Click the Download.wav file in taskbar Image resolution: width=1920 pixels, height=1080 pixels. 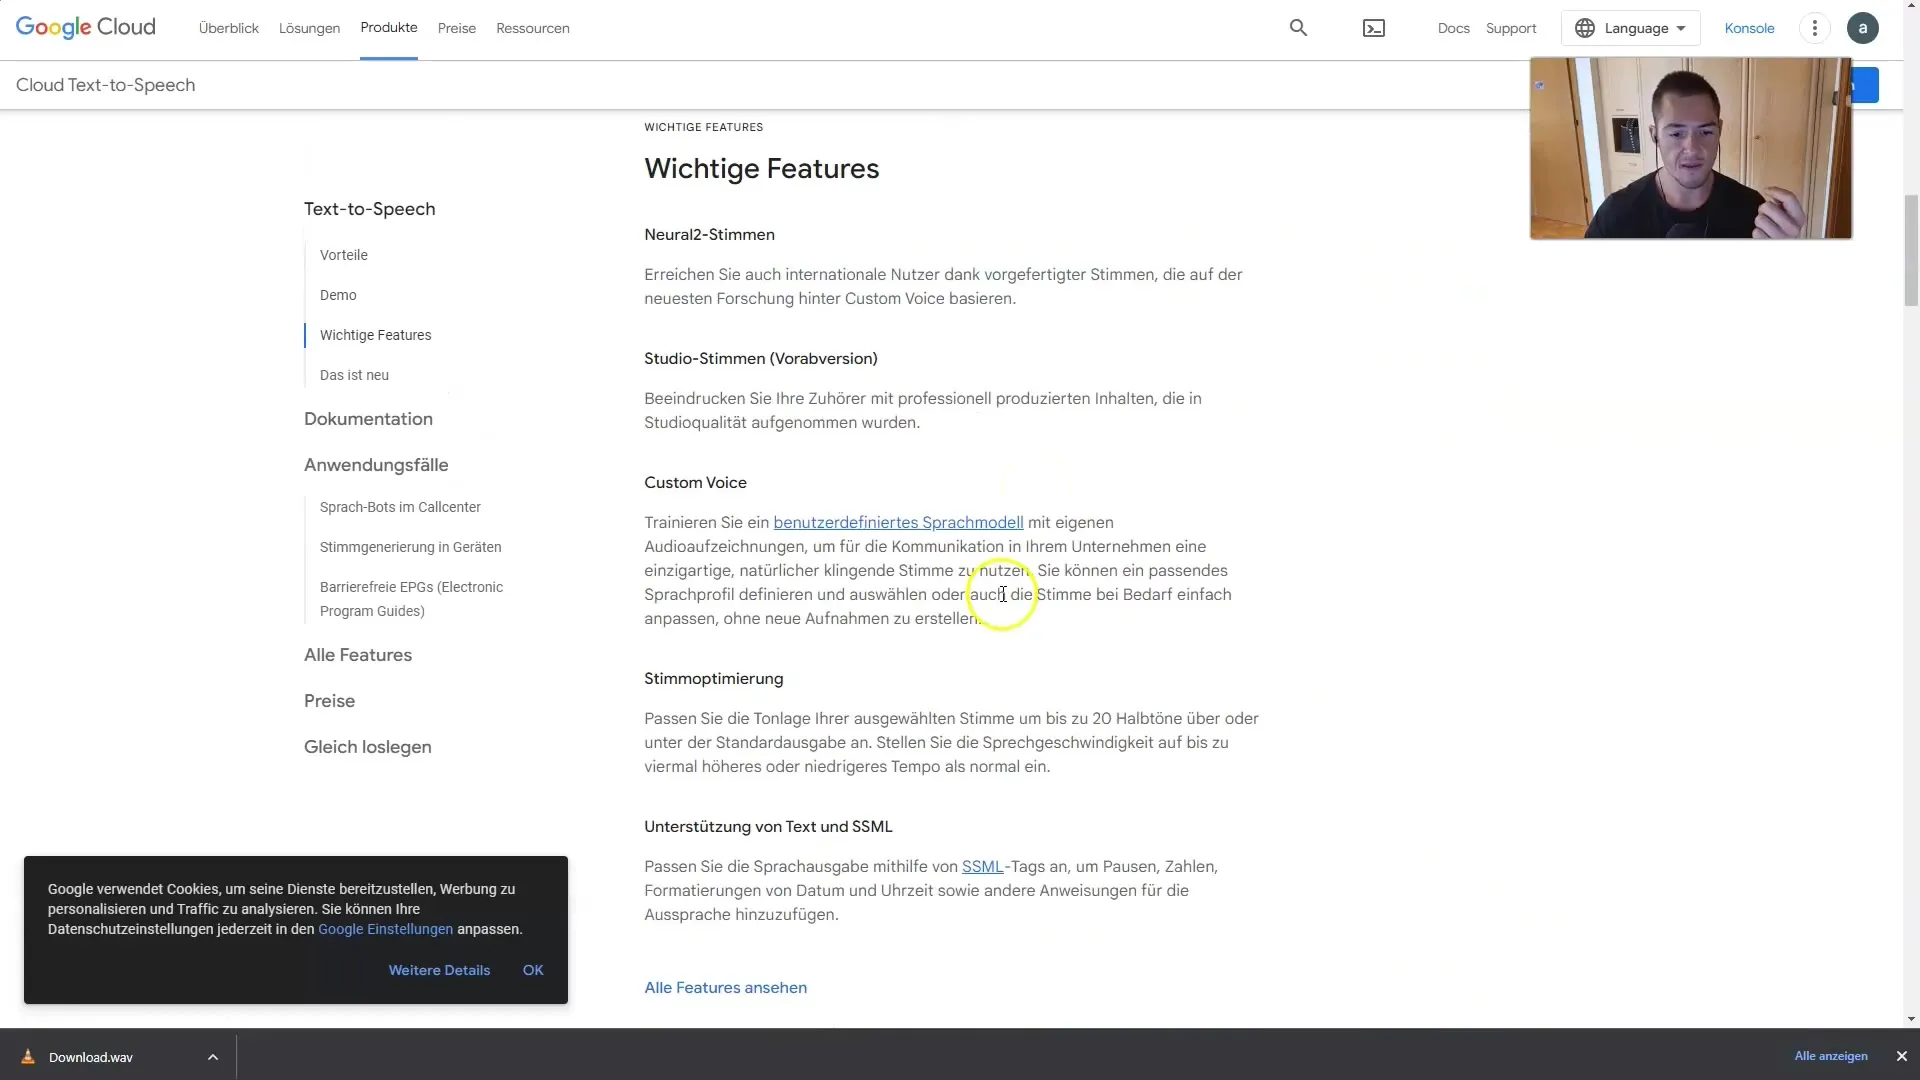pyautogui.click(x=90, y=1056)
